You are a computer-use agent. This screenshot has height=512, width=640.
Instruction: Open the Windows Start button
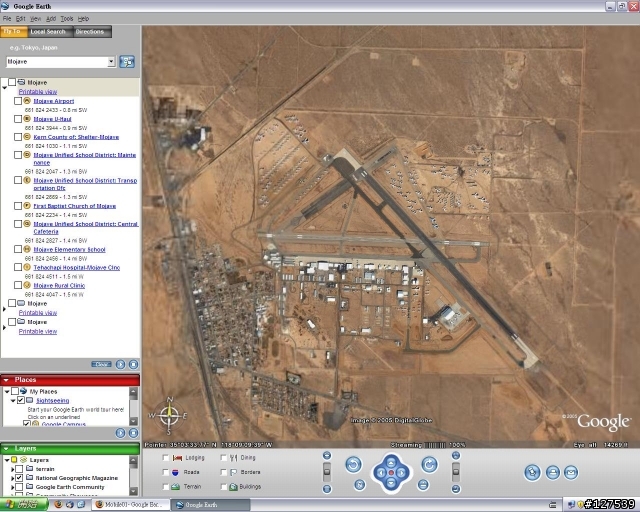(x=24, y=505)
